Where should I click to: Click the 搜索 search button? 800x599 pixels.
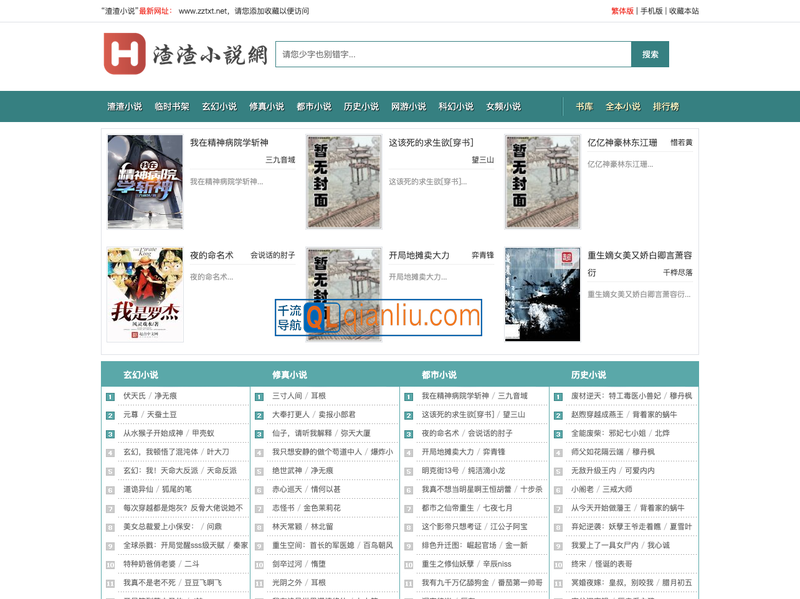coord(651,52)
